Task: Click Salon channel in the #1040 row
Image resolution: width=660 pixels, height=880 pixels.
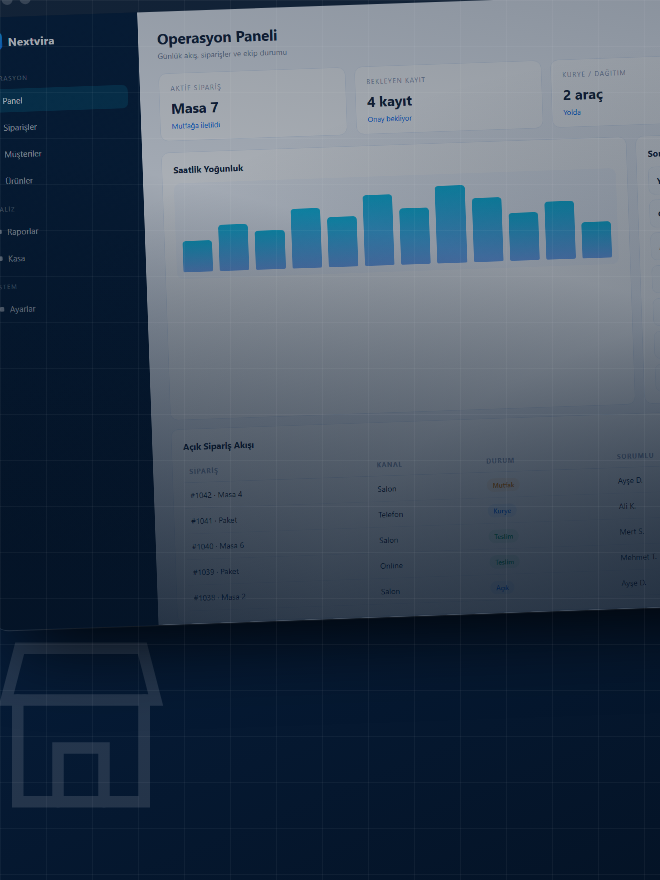Action: tap(388, 540)
